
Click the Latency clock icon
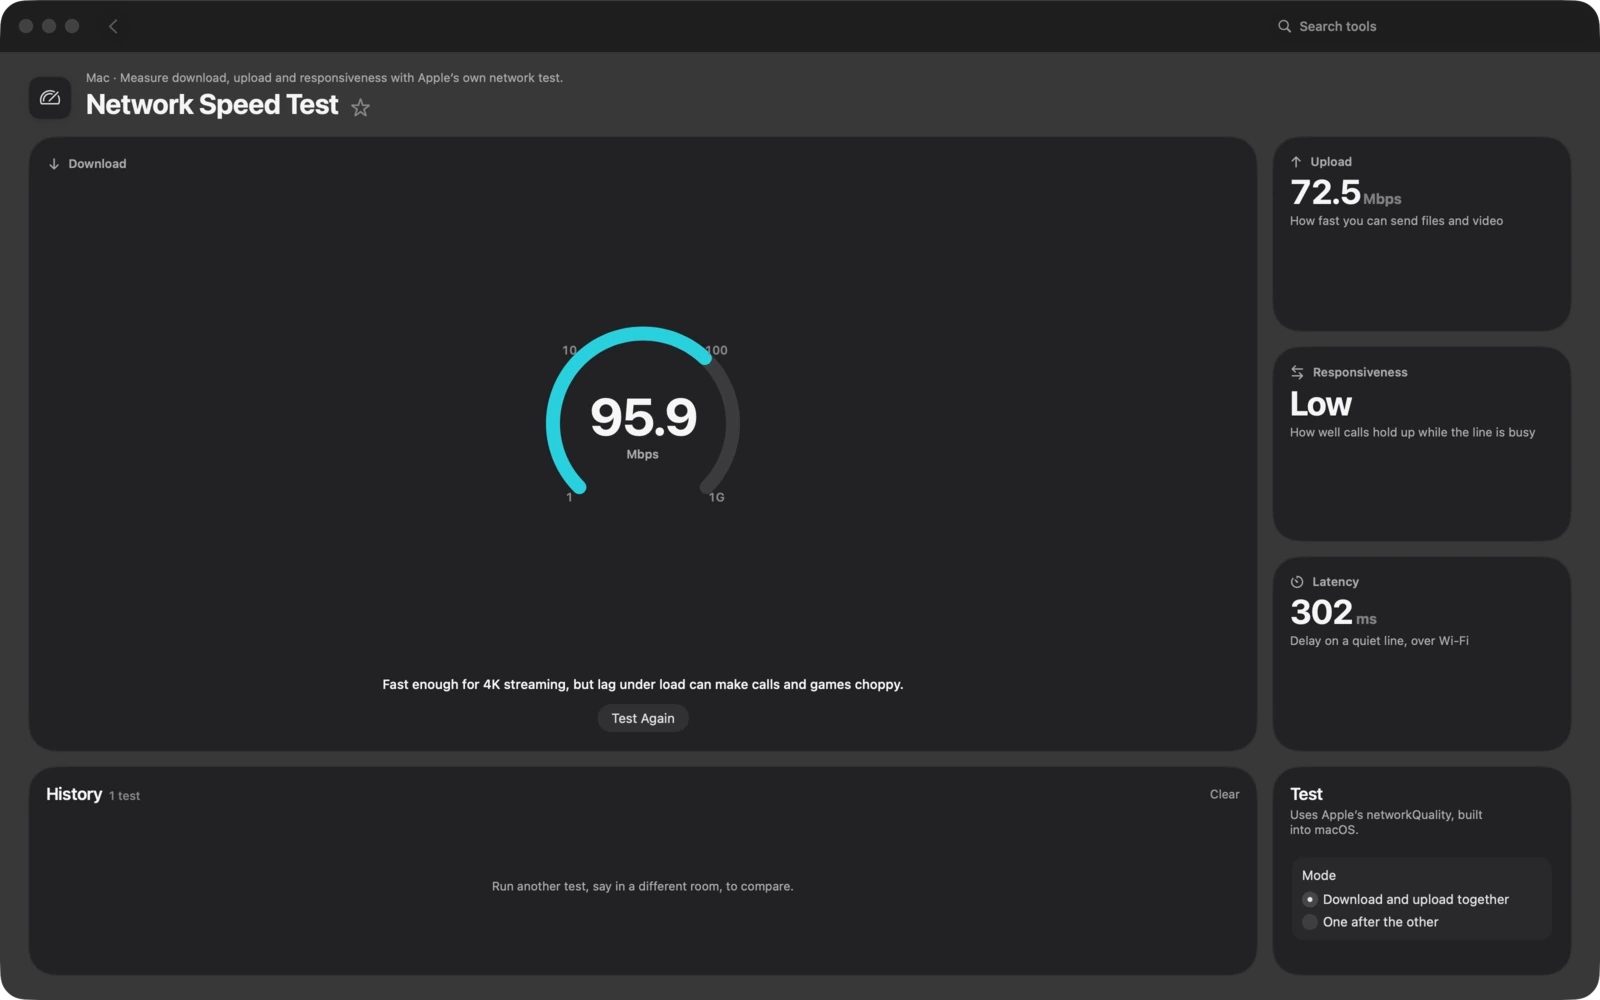click(x=1297, y=582)
